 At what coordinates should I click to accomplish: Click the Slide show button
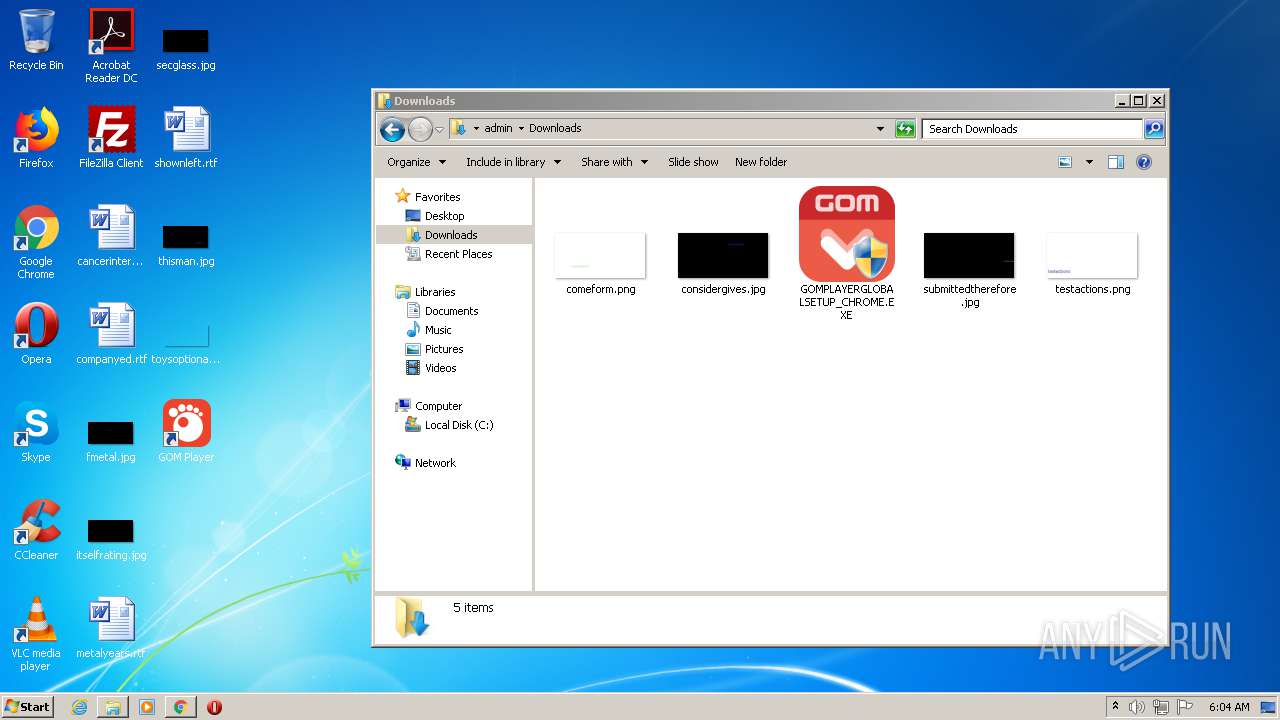[x=693, y=162]
